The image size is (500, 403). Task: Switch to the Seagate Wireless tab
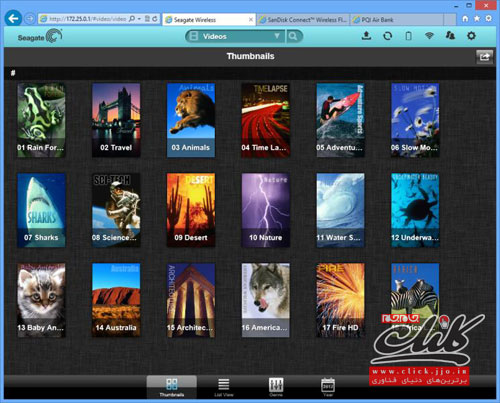click(x=209, y=20)
